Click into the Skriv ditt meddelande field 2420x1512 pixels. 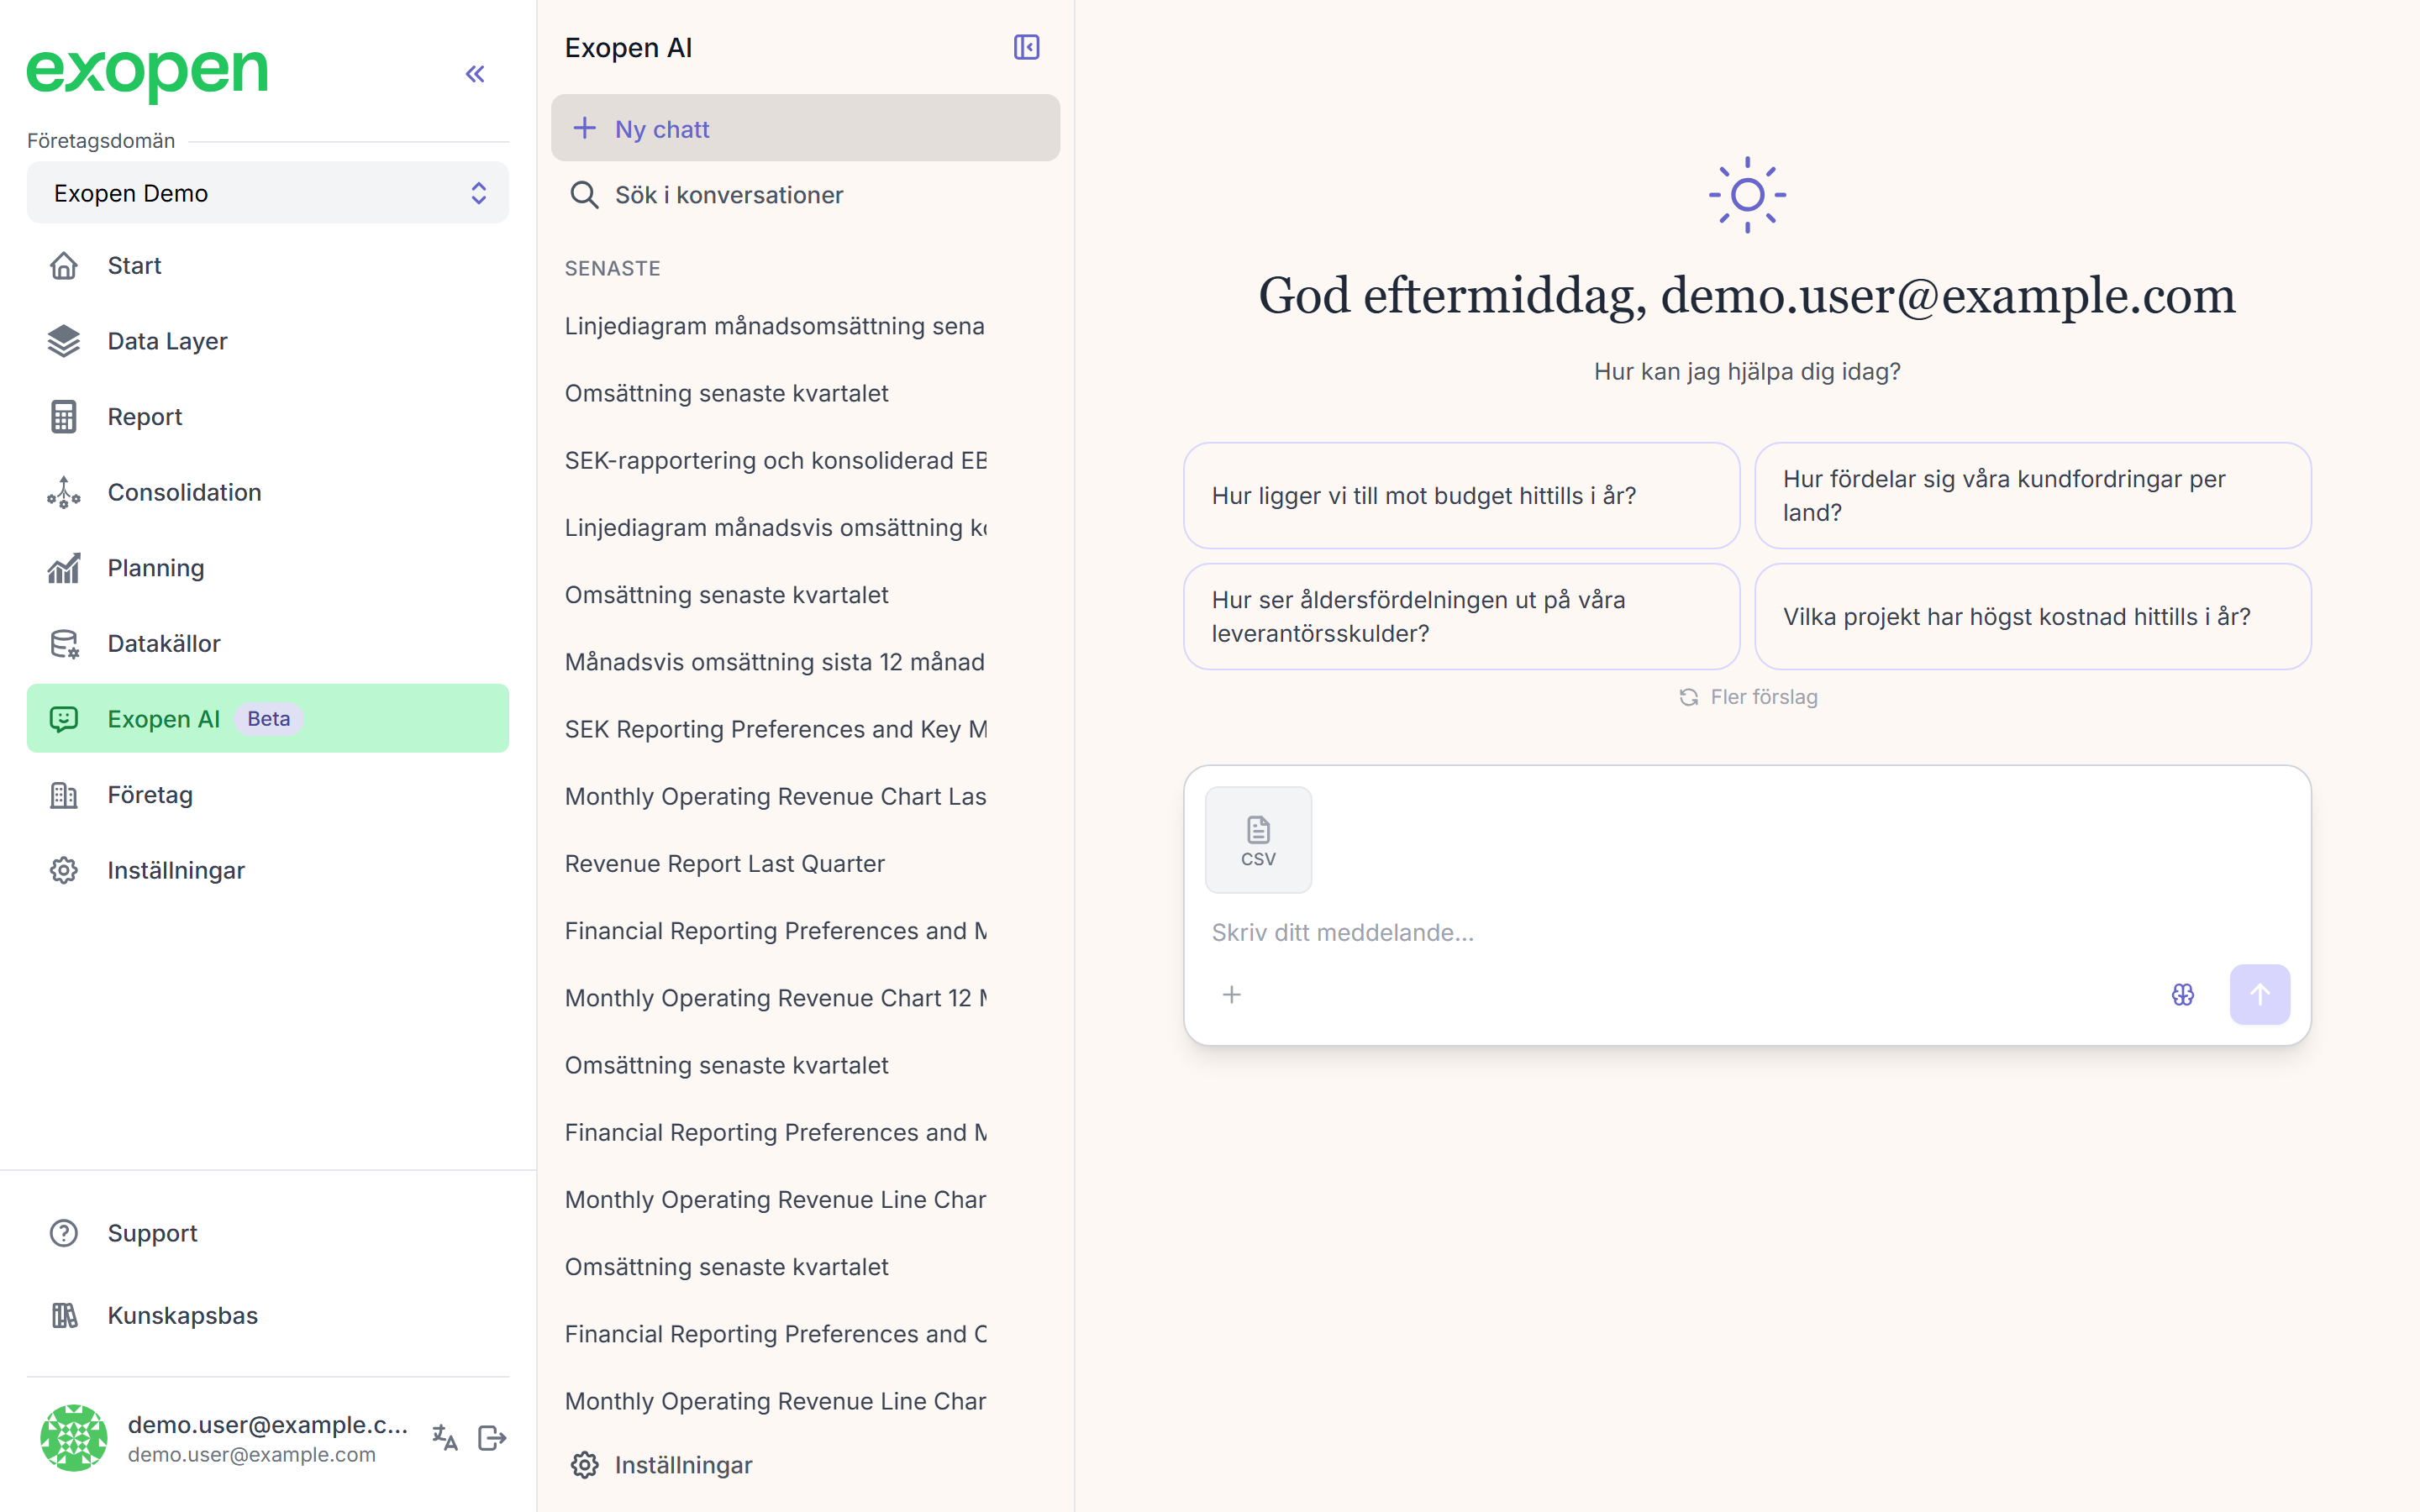pyautogui.click(x=1746, y=932)
